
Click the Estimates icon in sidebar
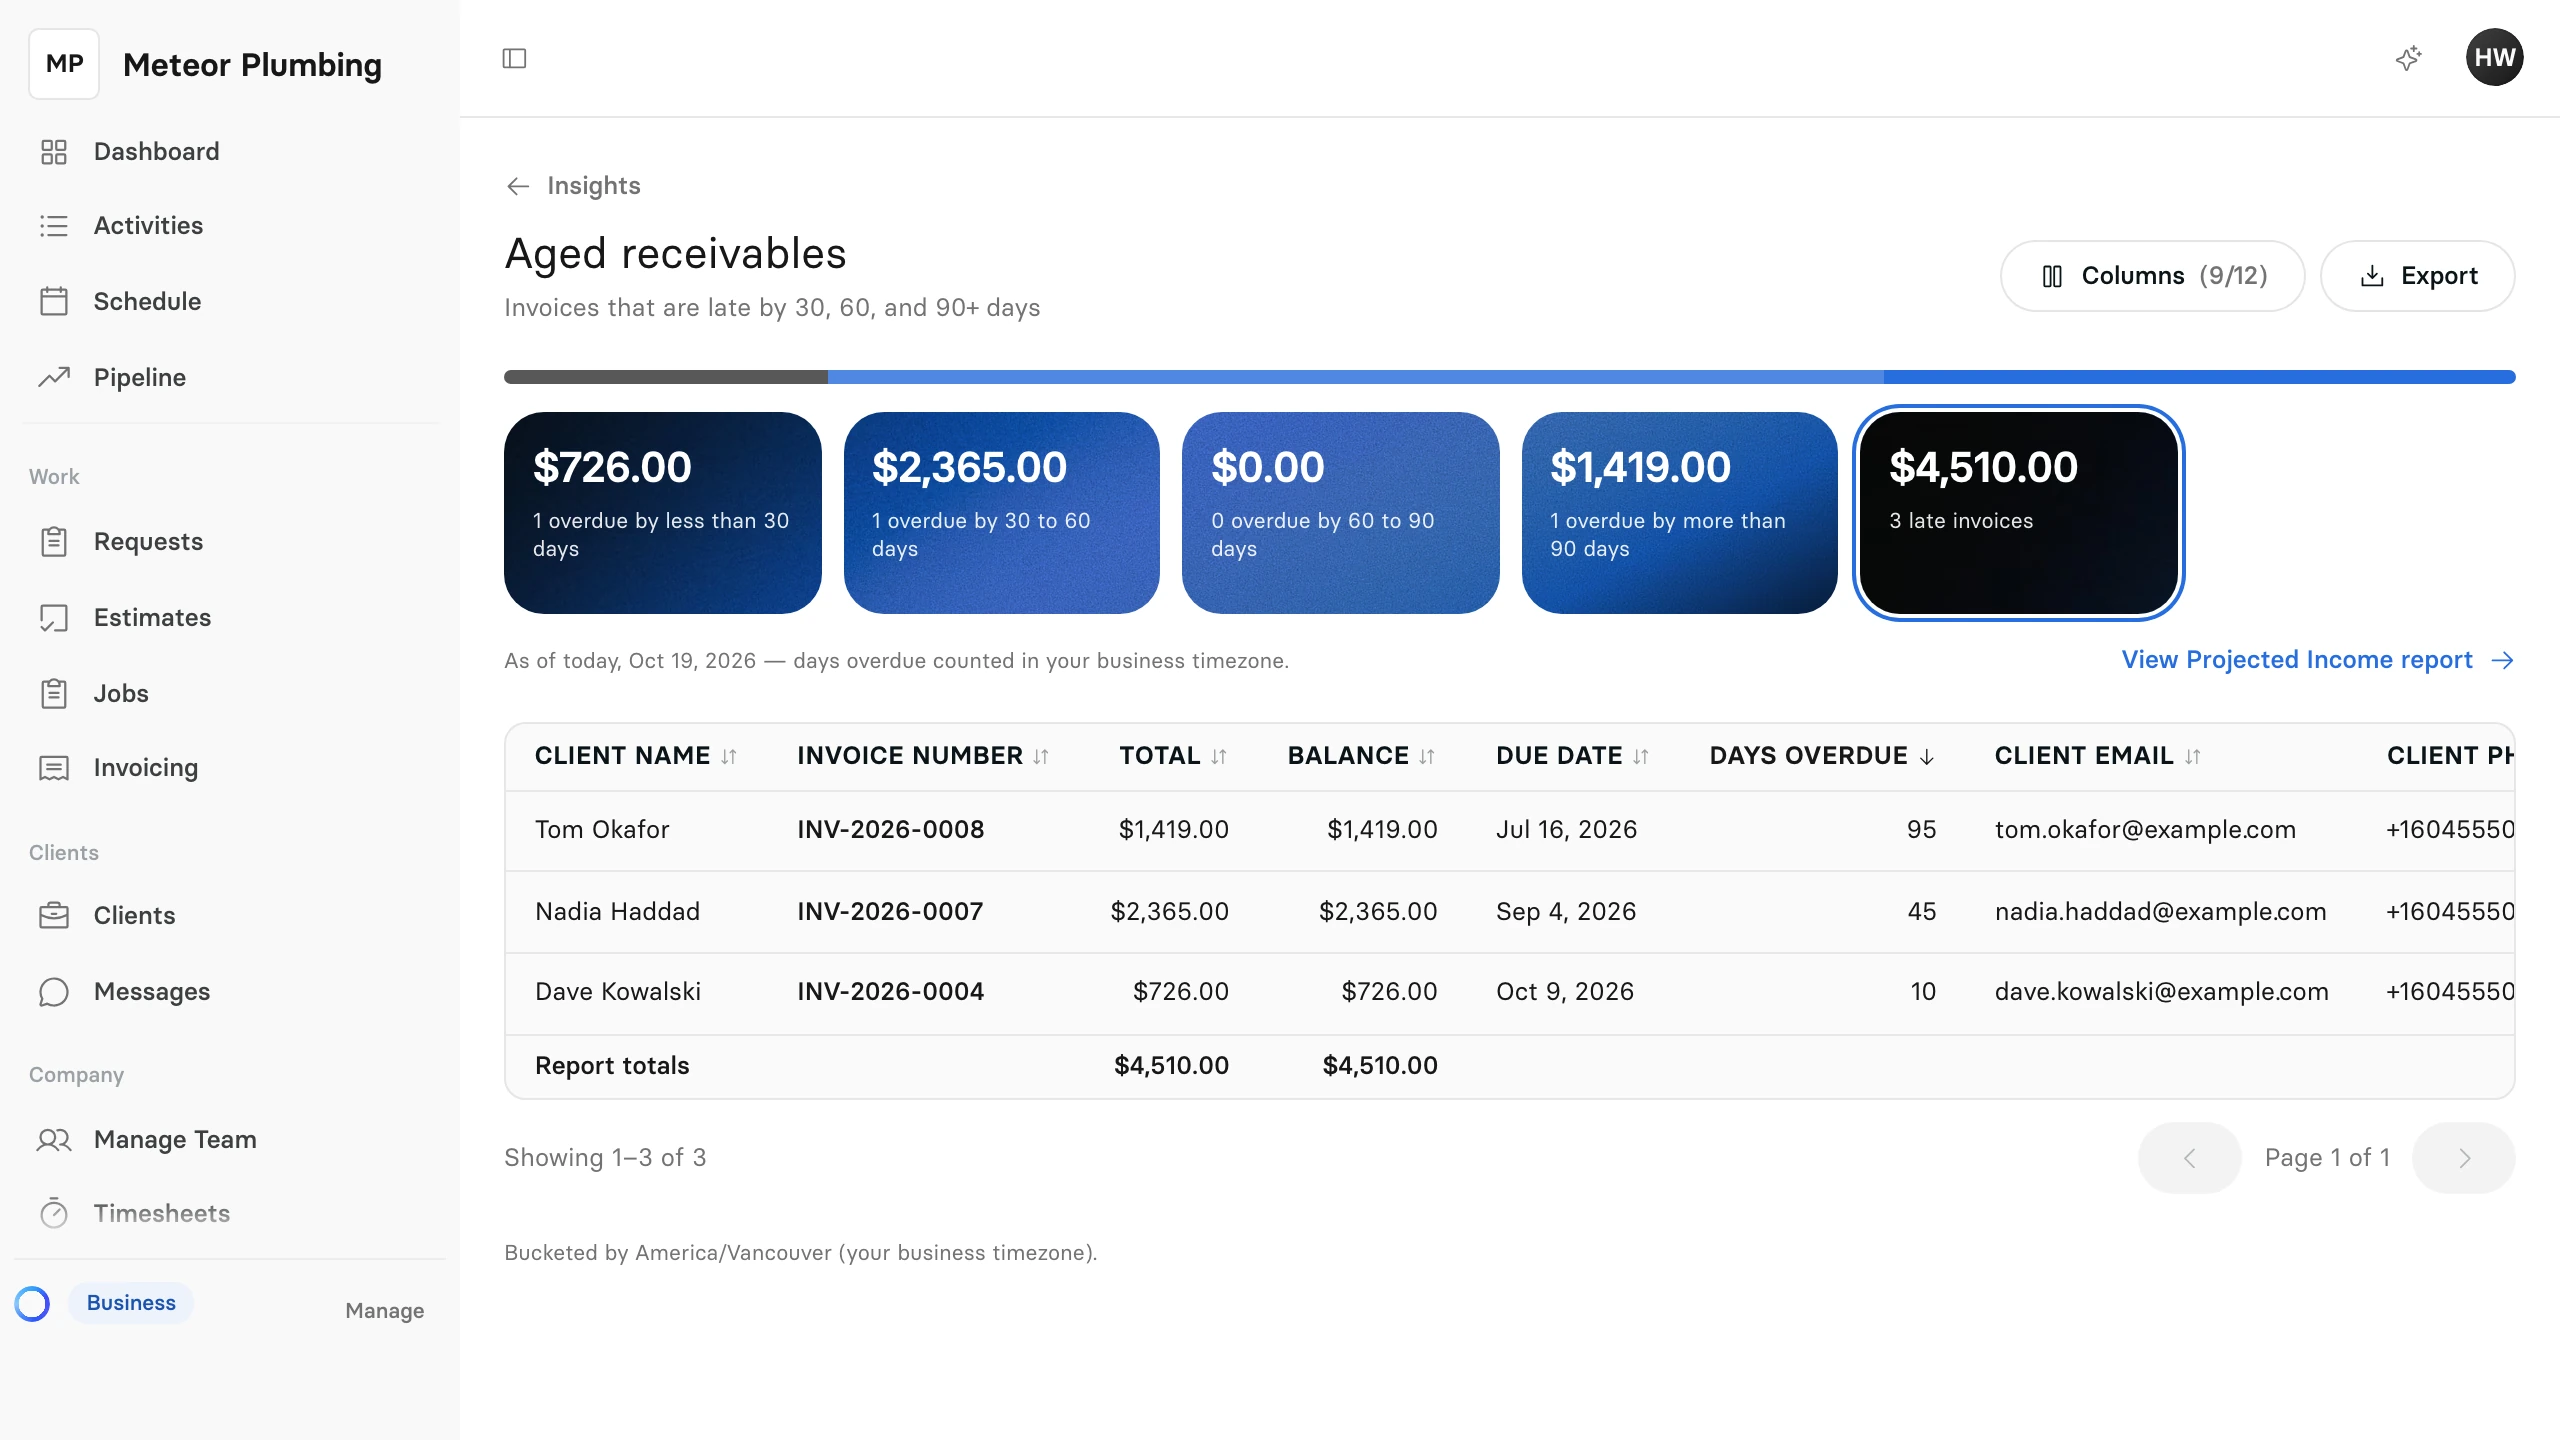54,618
